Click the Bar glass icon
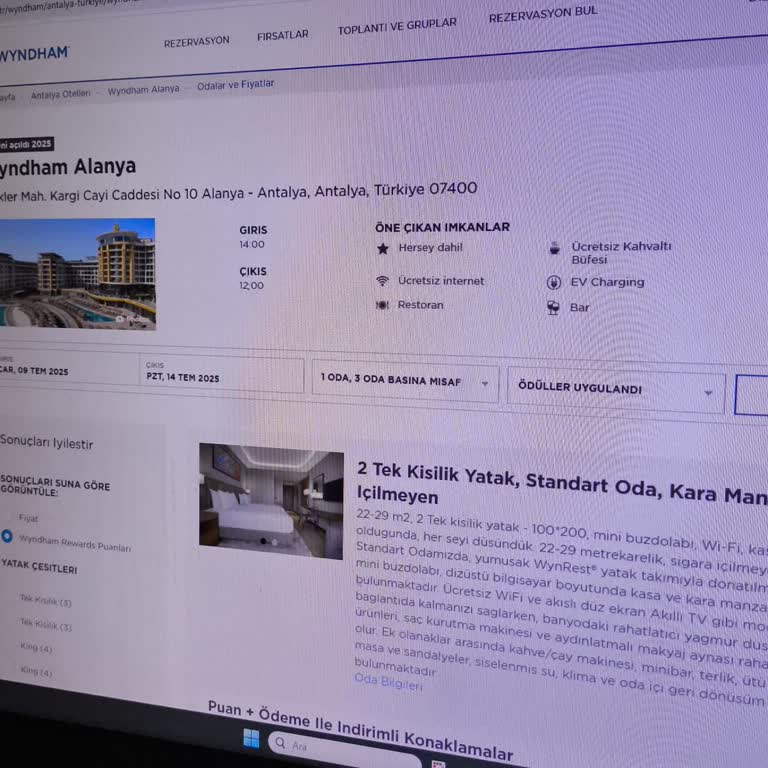Image resolution: width=768 pixels, height=768 pixels. pos(553,308)
